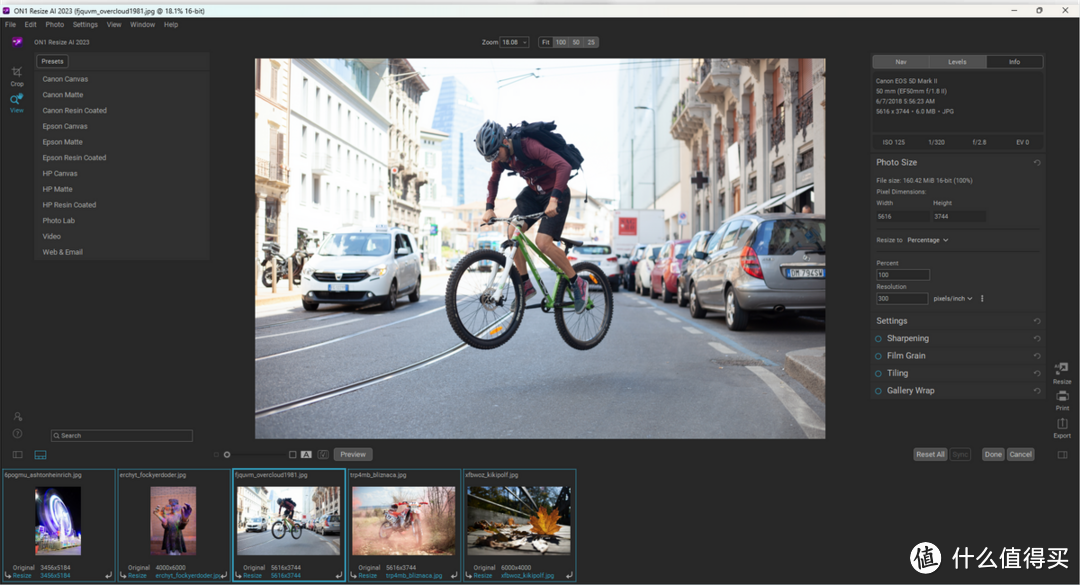This screenshot has height=585, width=1080.
Task: Open the resolution more-options dots
Action: click(x=982, y=298)
